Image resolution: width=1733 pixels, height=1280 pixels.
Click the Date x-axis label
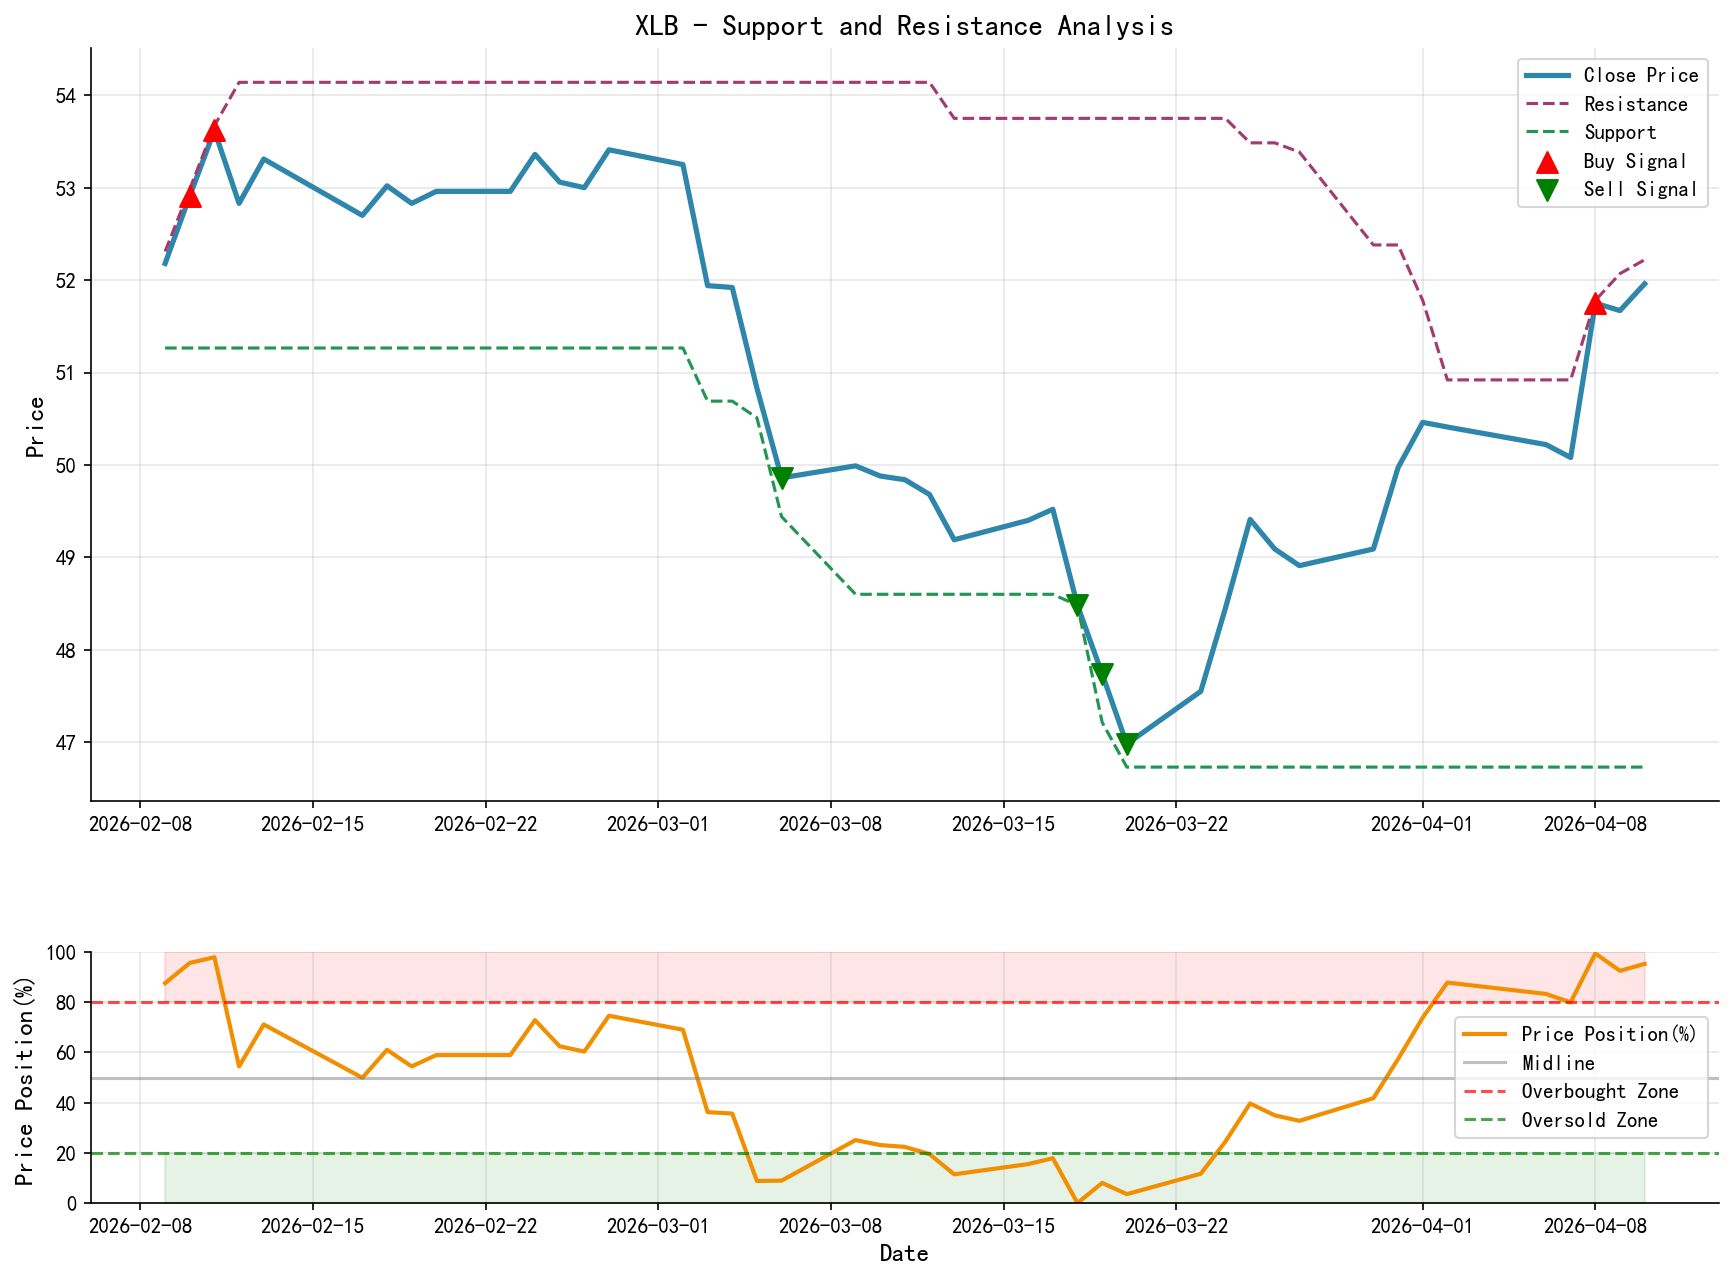pos(904,1254)
